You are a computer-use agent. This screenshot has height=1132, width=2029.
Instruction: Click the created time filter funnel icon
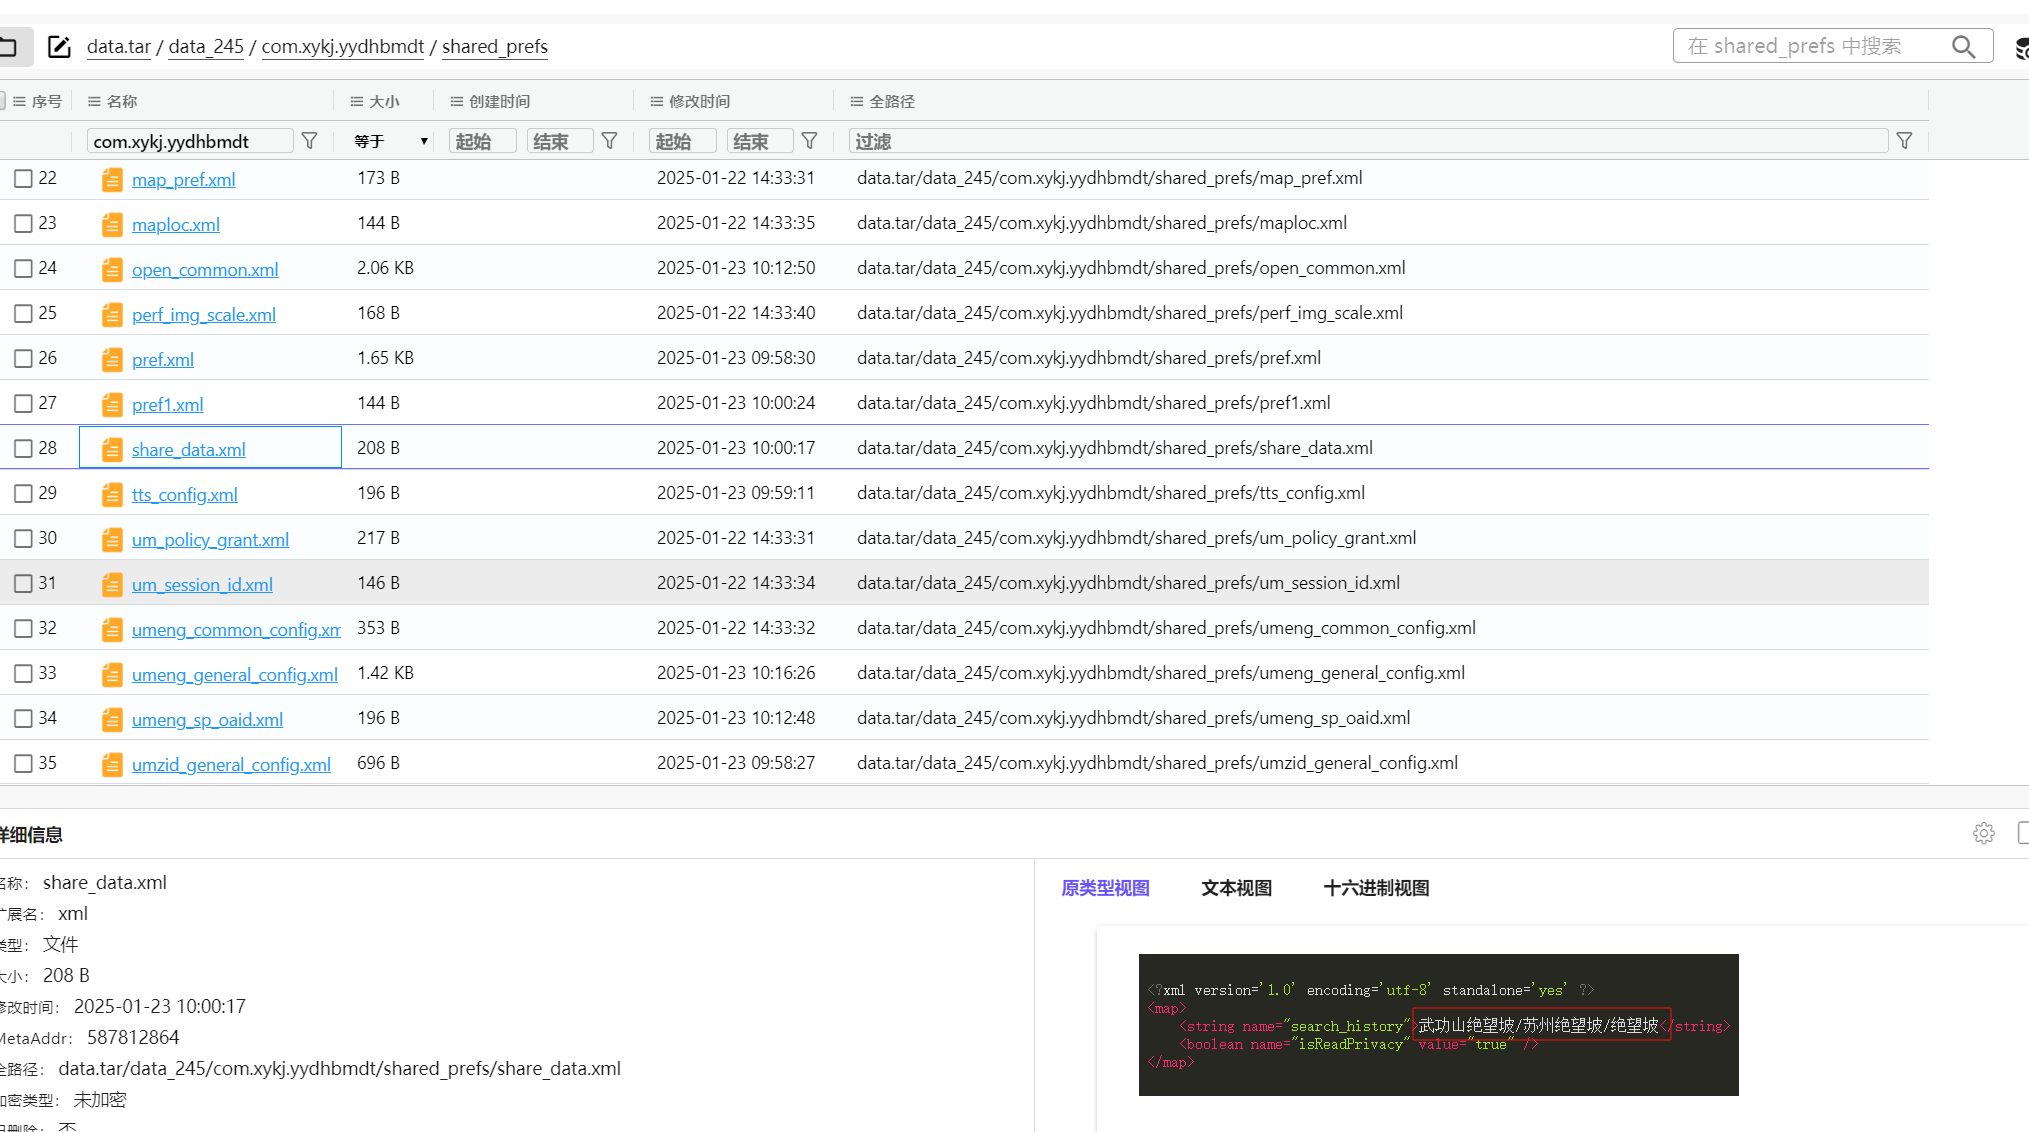point(609,141)
